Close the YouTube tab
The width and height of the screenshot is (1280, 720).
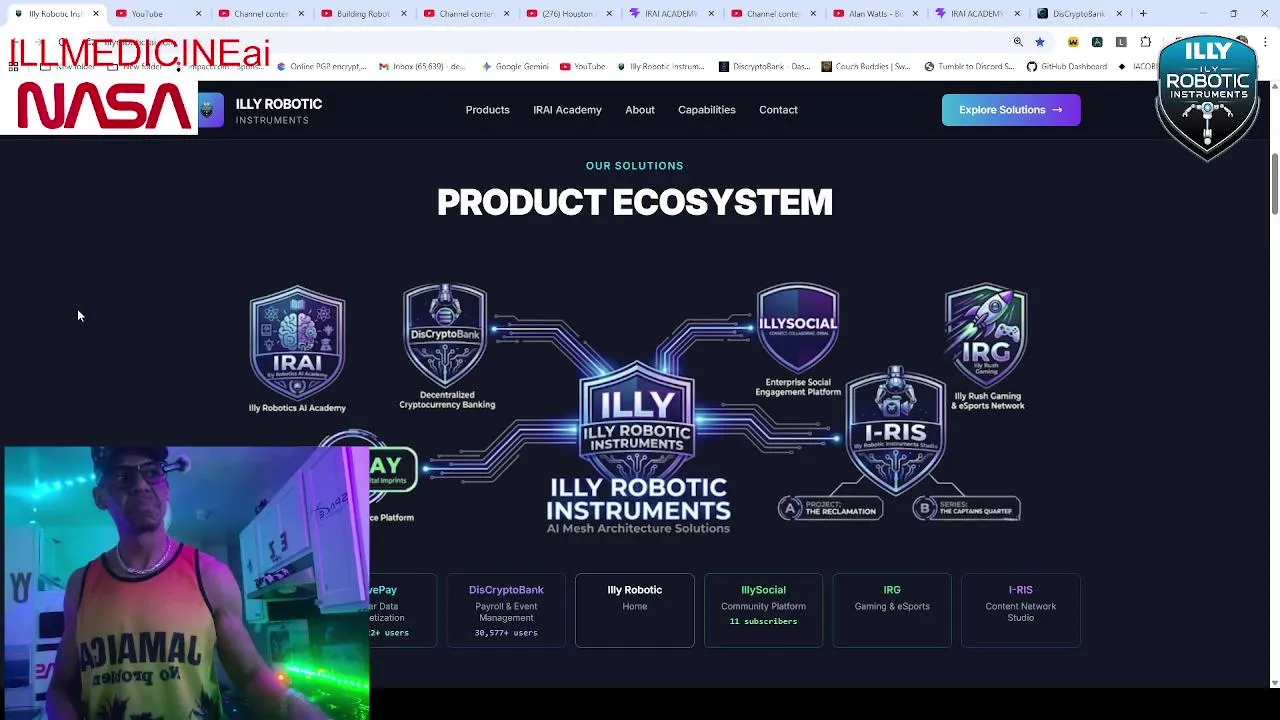pos(198,14)
